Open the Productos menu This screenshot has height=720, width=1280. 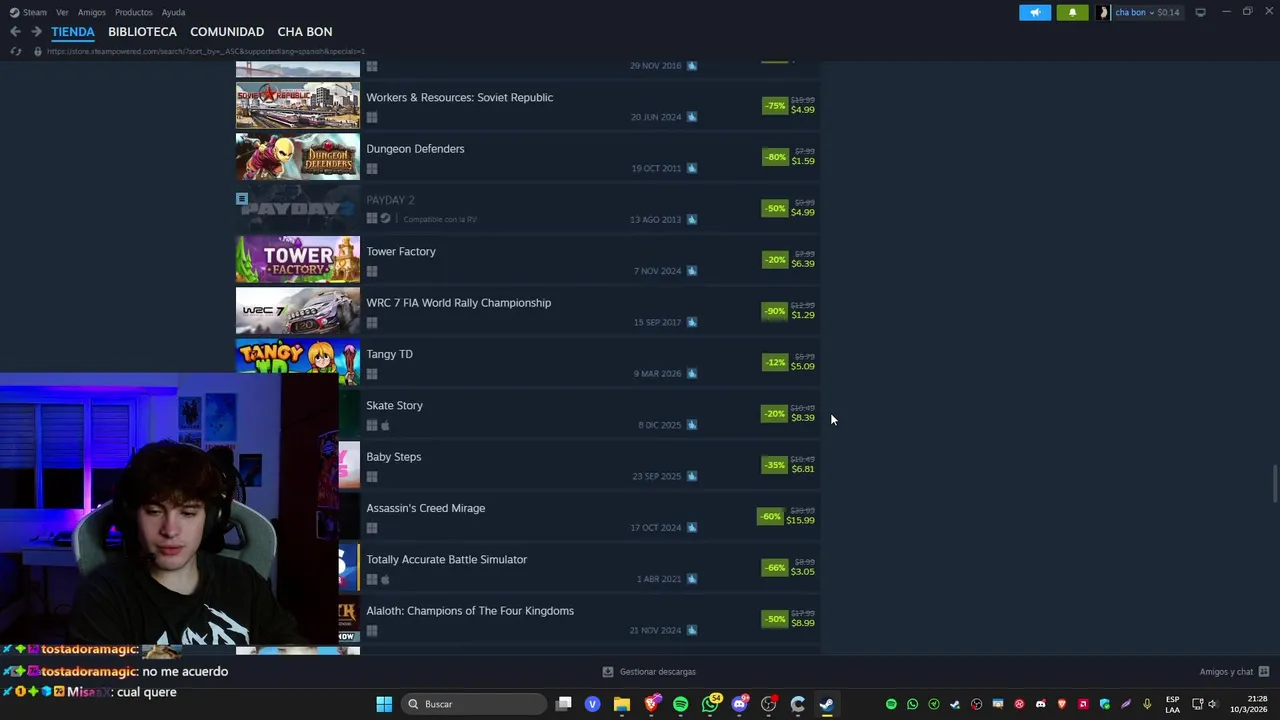coord(133,12)
